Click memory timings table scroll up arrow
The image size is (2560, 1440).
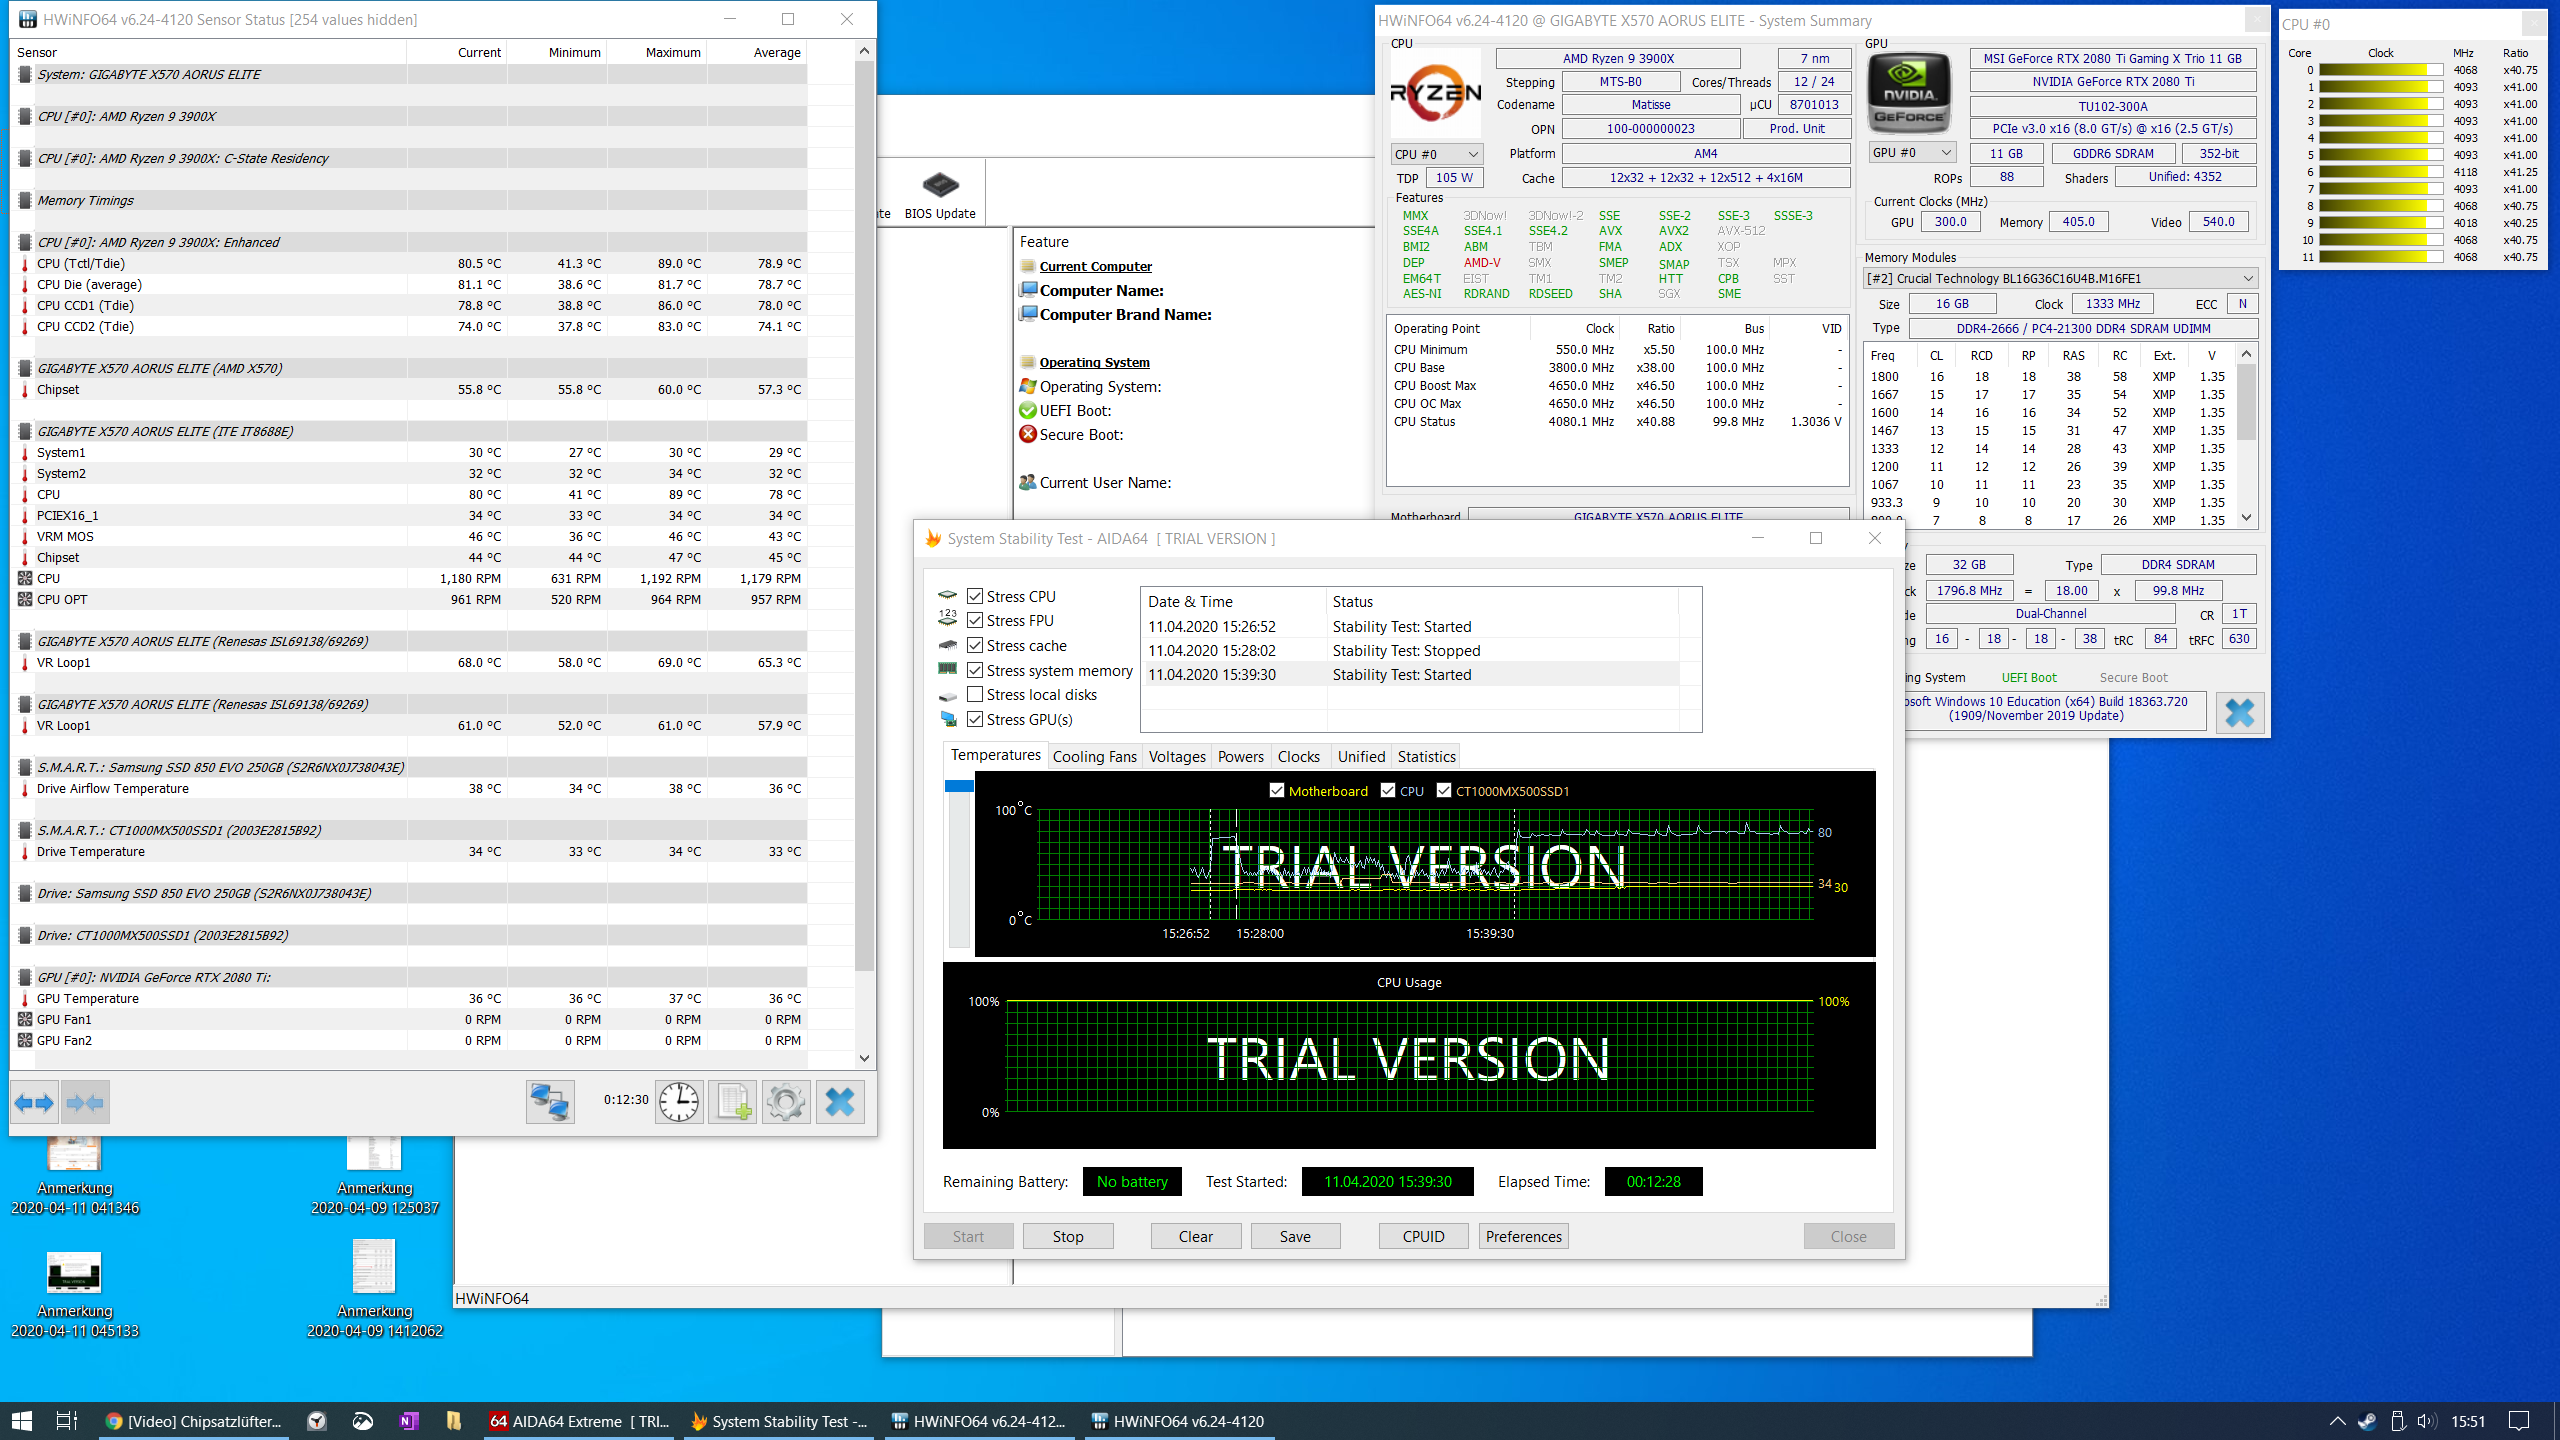(2247, 354)
